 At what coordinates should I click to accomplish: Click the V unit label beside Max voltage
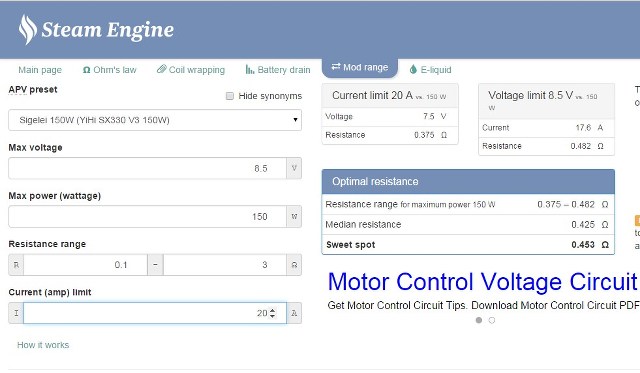(294, 168)
